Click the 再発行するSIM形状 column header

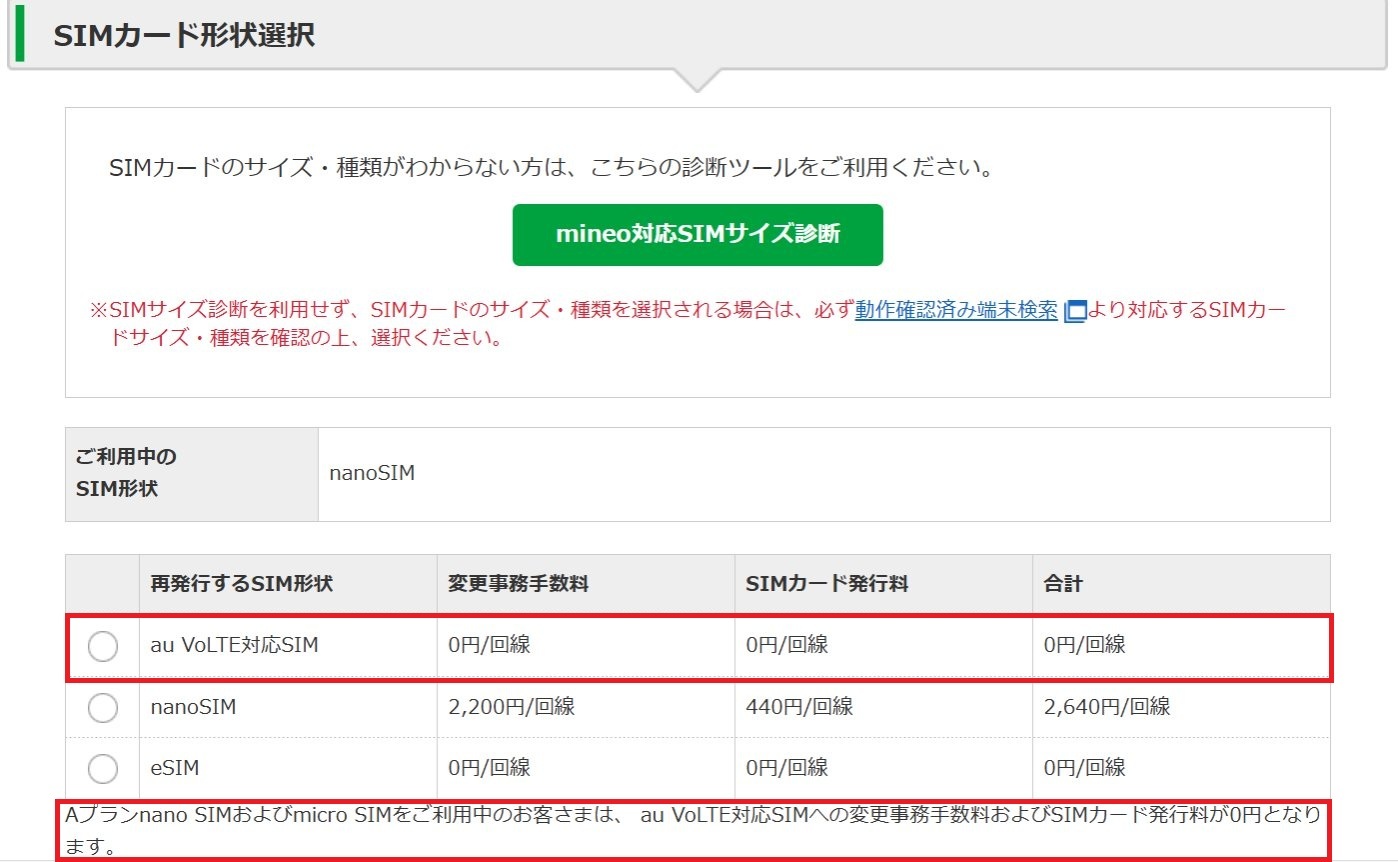click(x=241, y=584)
